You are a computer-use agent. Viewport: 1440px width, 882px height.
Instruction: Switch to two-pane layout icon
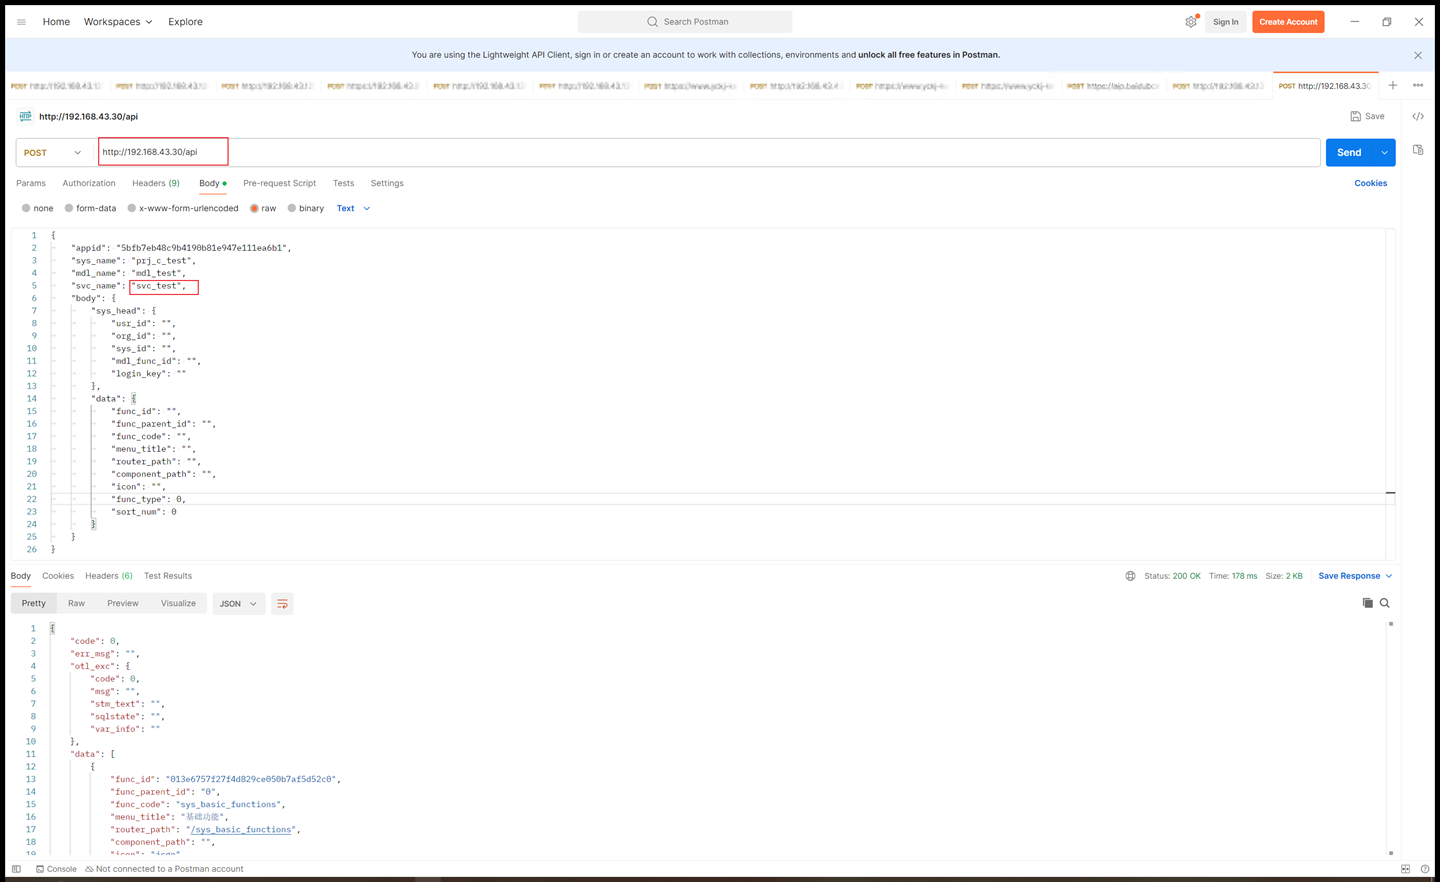click(1405, 869)
